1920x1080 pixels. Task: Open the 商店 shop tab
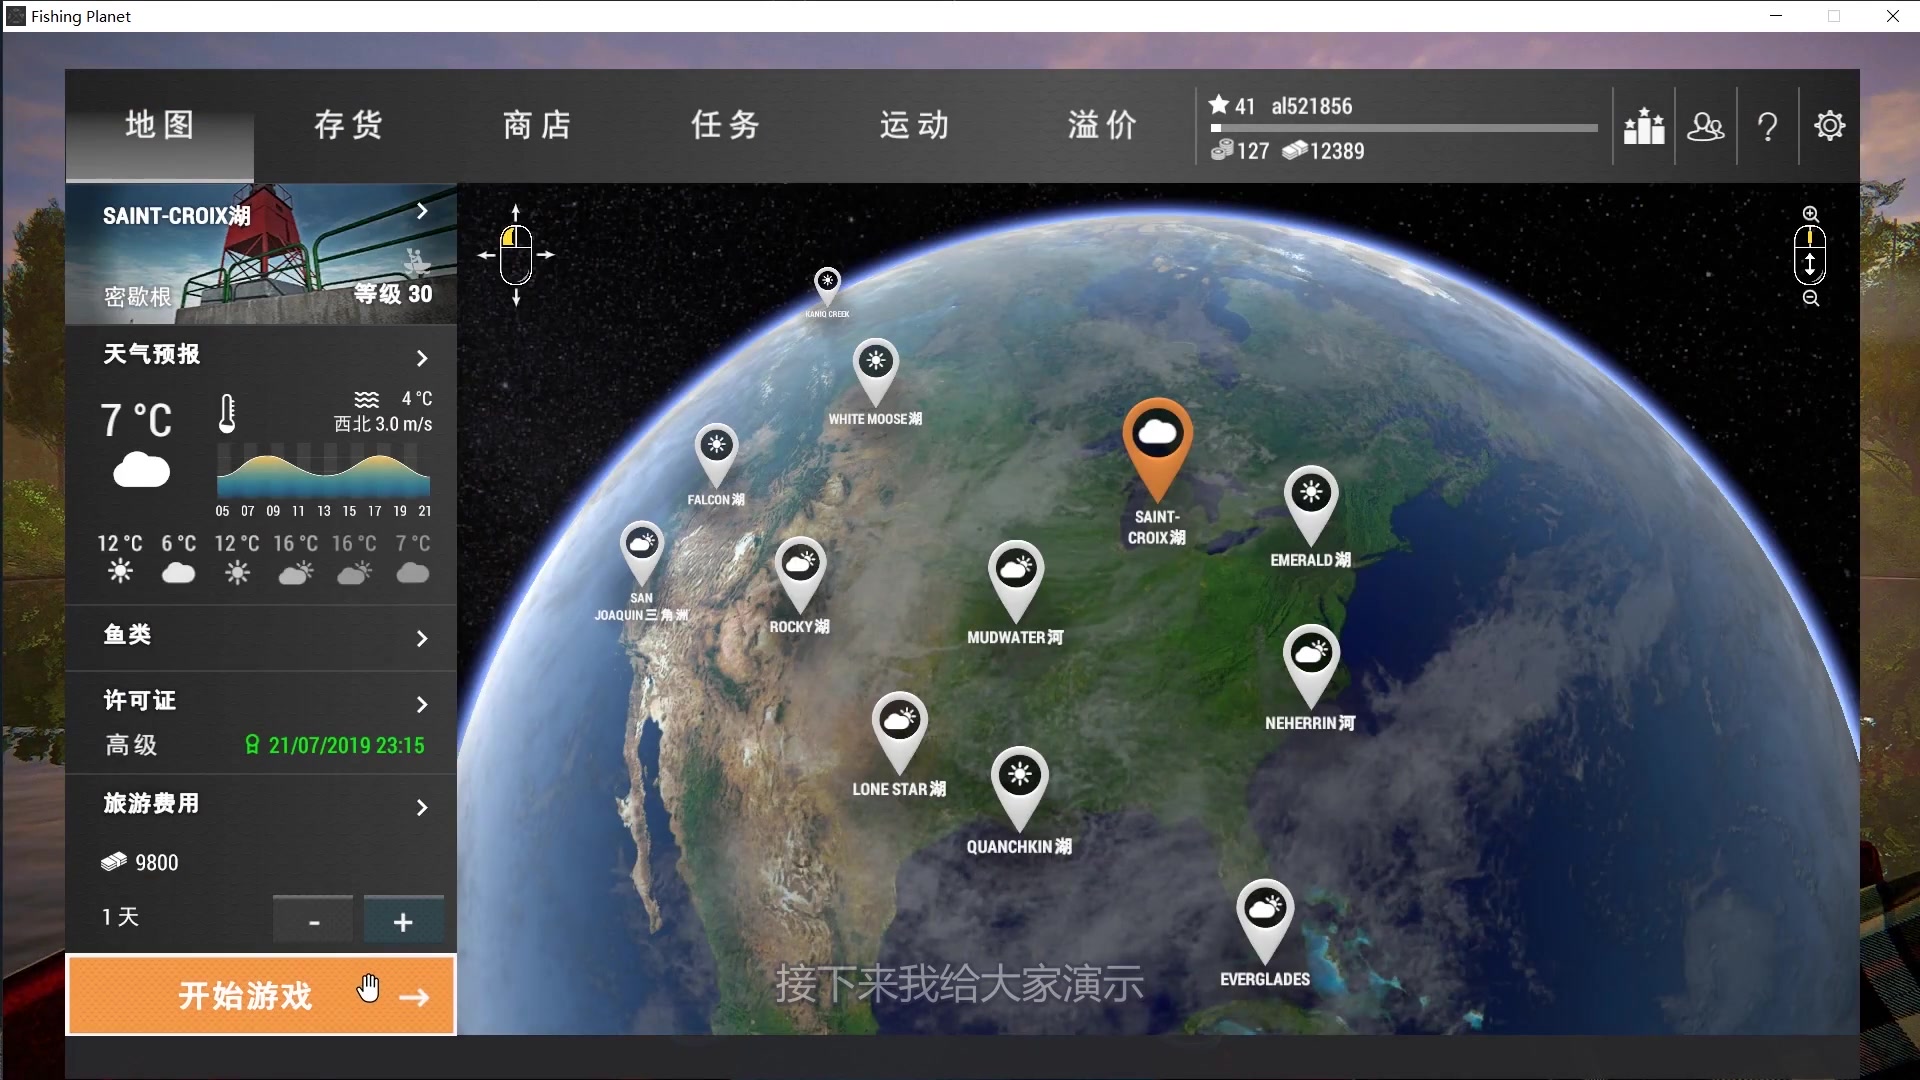[x=537, y=125]
